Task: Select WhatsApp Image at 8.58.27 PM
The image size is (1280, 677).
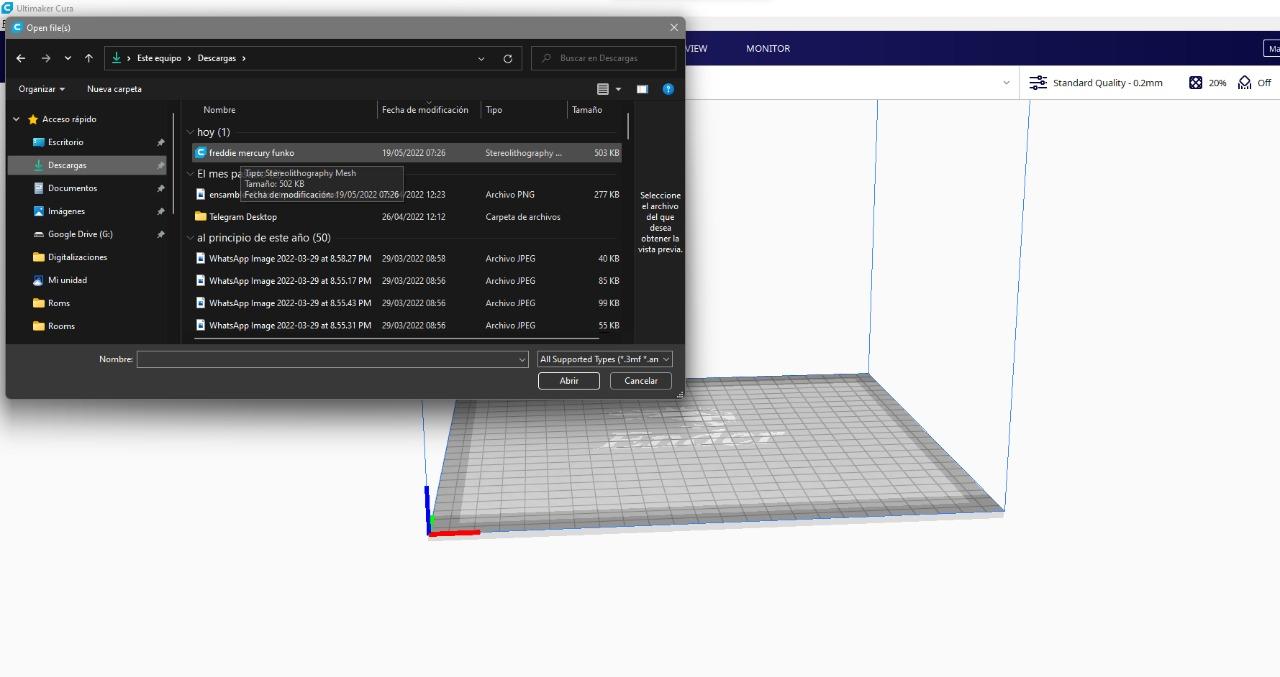Action: click(x=406, y=259)
